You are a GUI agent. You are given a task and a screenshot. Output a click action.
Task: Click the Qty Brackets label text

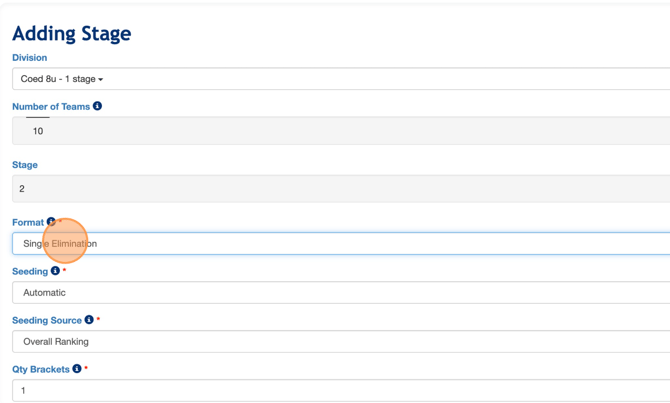pos(41,370)
